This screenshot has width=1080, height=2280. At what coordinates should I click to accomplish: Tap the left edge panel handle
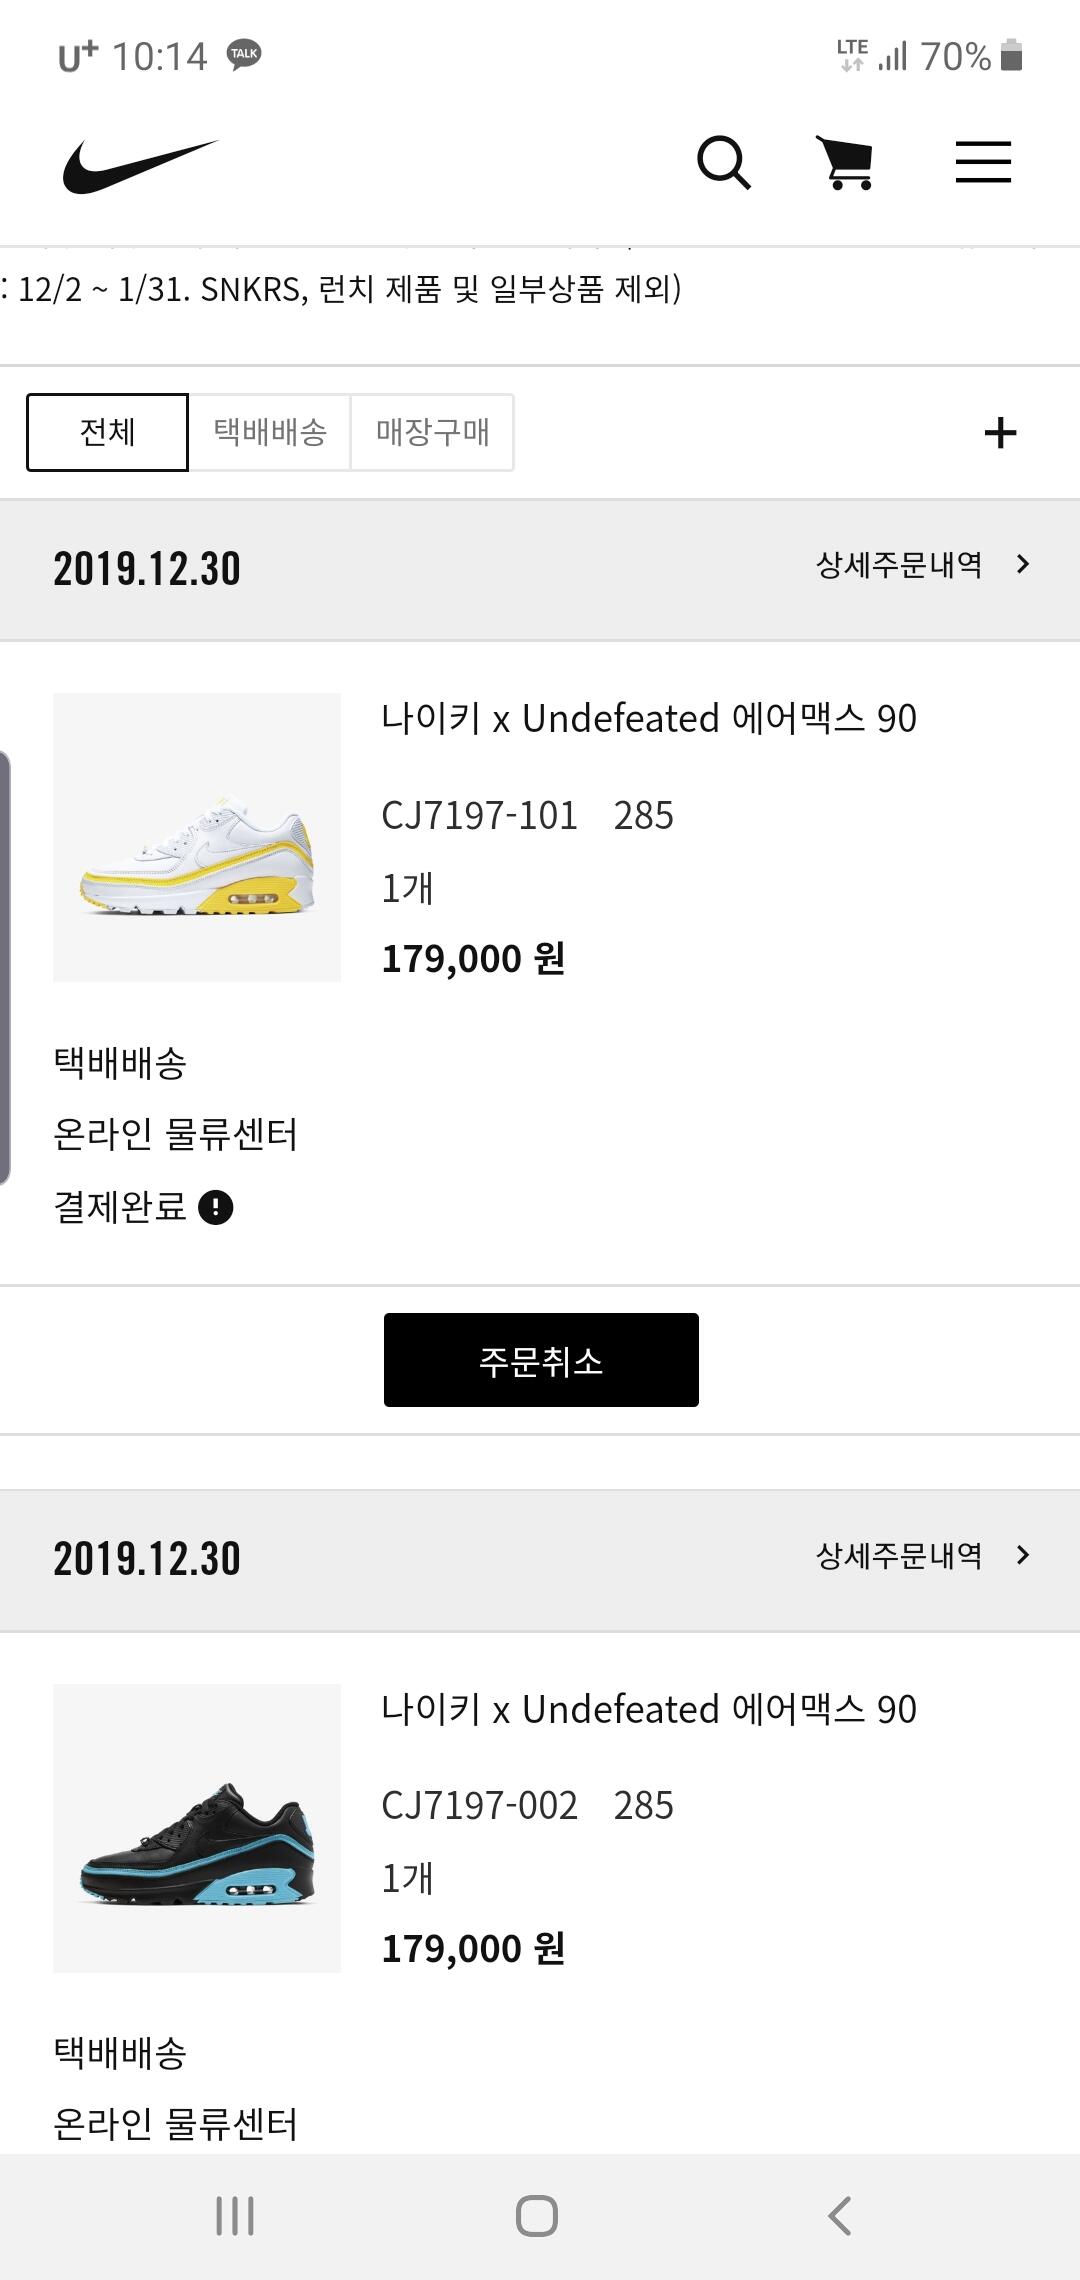[x=5, y=967]
